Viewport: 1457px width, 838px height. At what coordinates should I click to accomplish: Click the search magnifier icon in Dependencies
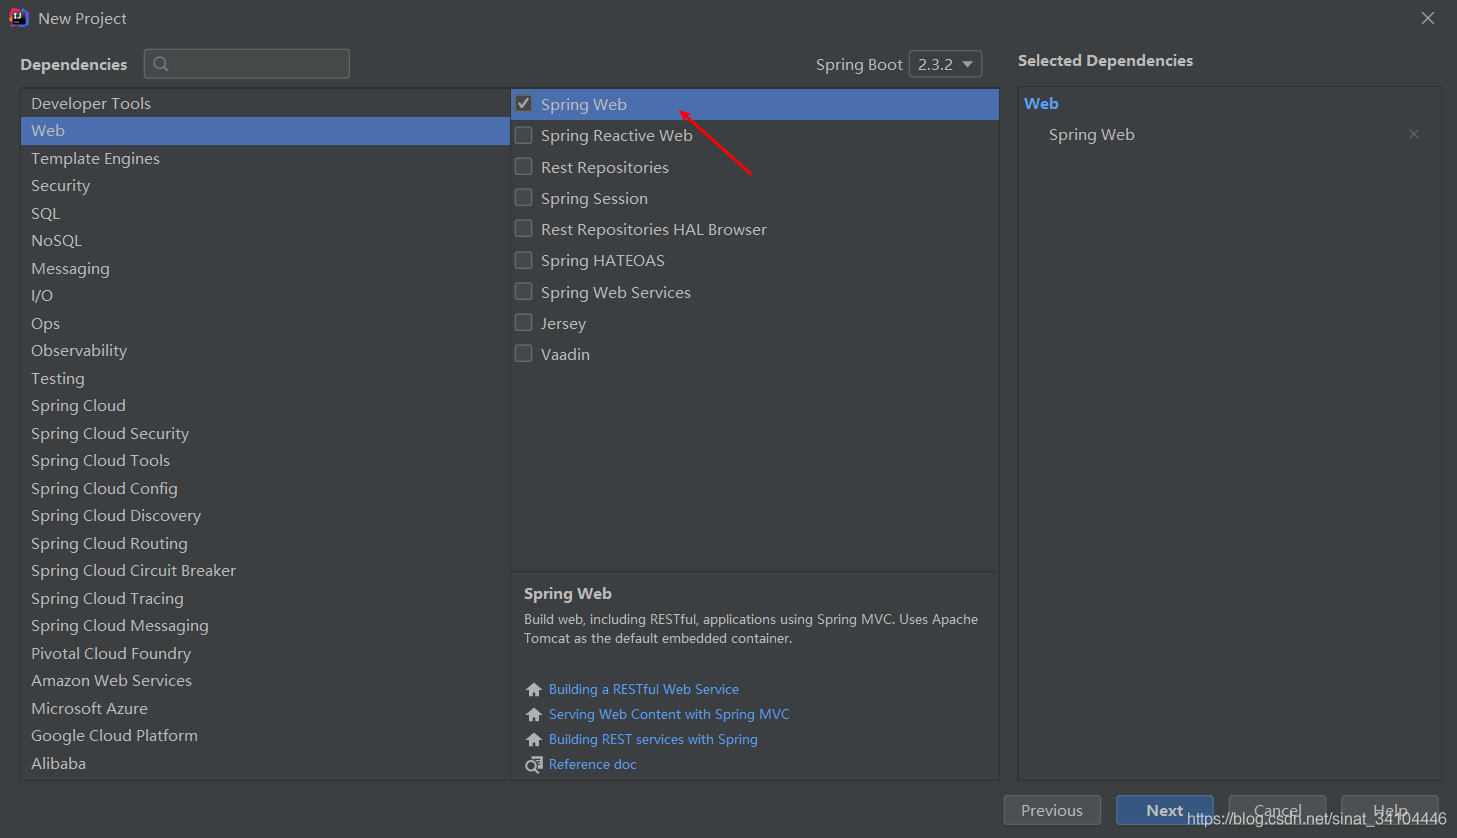click(161, 64)
